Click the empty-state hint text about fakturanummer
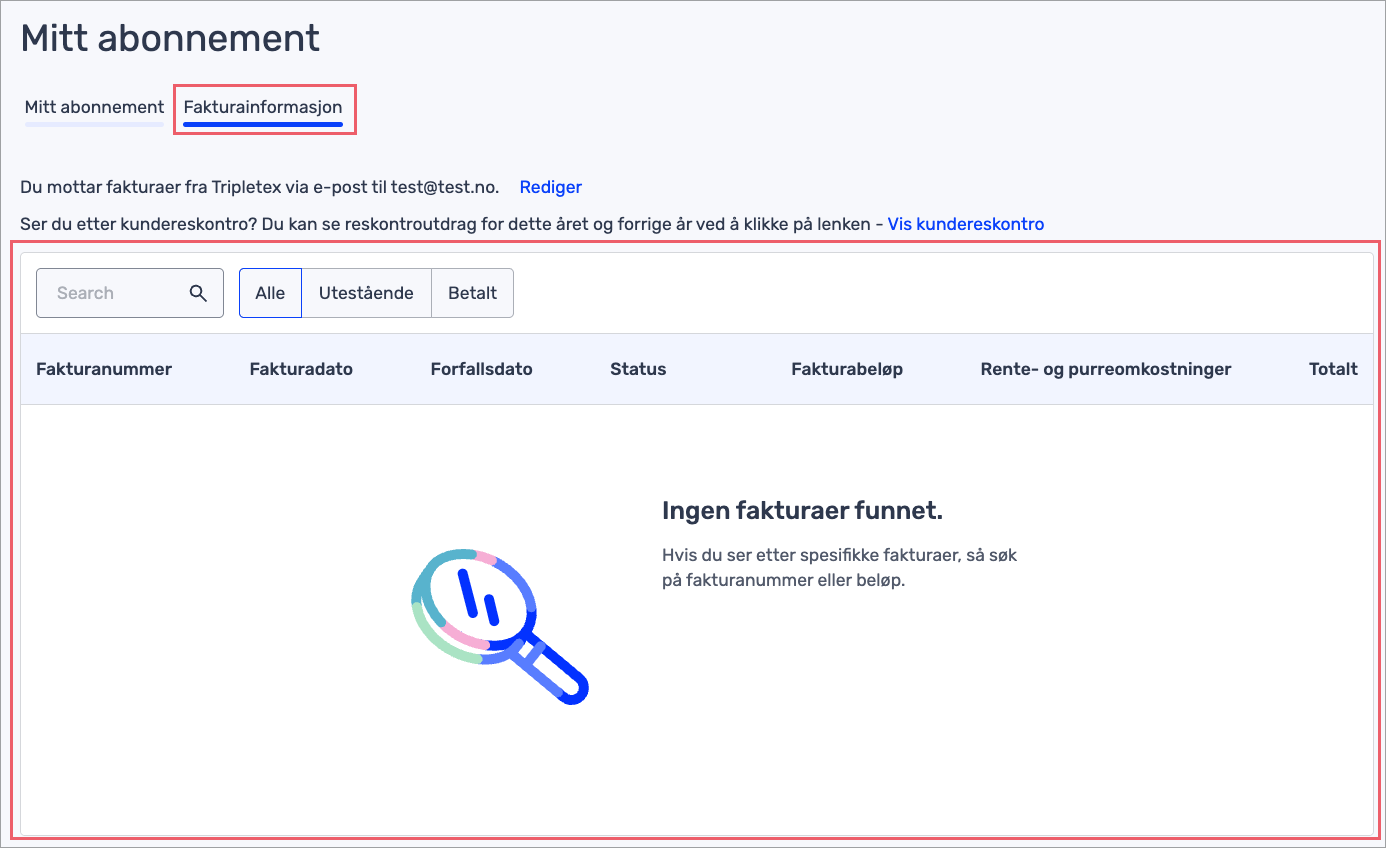This screenshot has width=1386, height=848. pyautogui.click(x=839, y=567)
